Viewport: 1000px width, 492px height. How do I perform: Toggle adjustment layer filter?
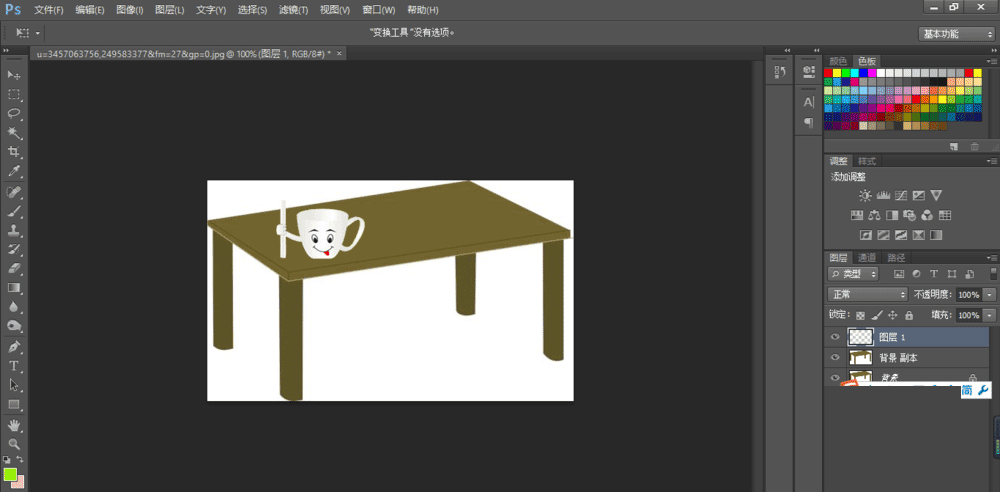pos(916,274)
